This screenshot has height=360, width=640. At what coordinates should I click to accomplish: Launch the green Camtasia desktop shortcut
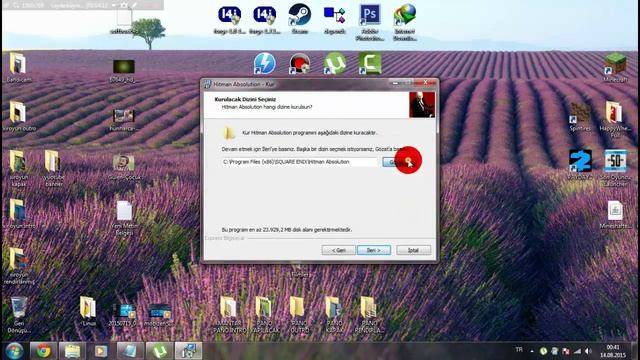point(370,63)
